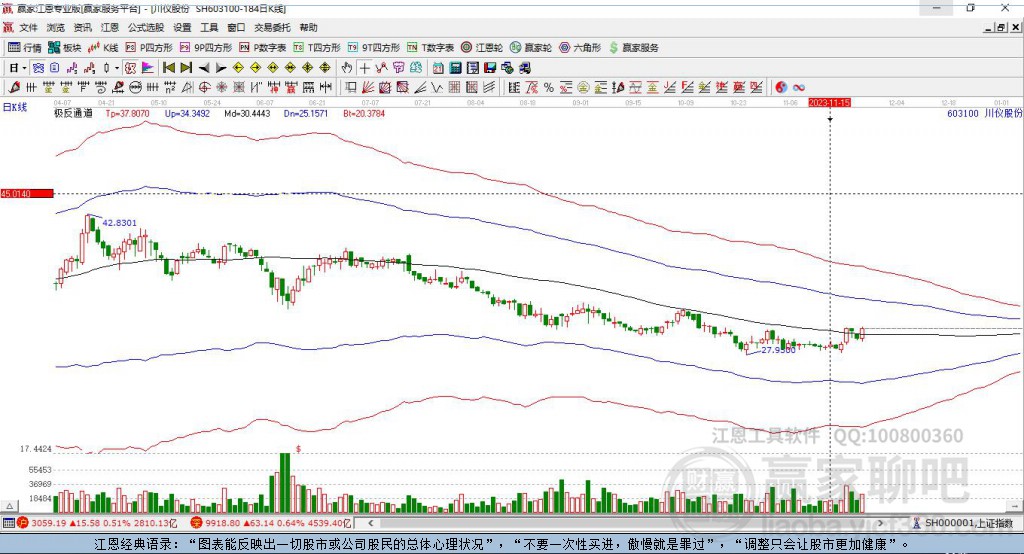Open the 赢家轮 wheel tool

531,48
